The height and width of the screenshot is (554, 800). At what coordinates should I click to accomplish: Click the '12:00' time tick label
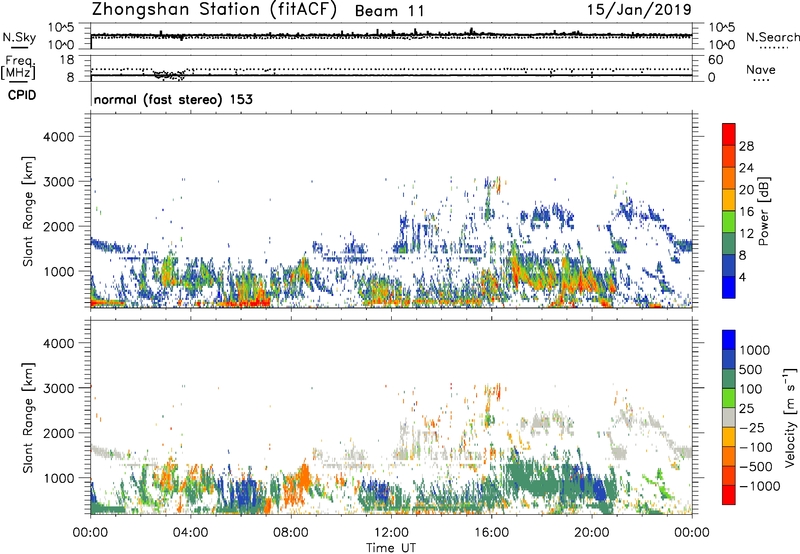click(x=391, y=533)
